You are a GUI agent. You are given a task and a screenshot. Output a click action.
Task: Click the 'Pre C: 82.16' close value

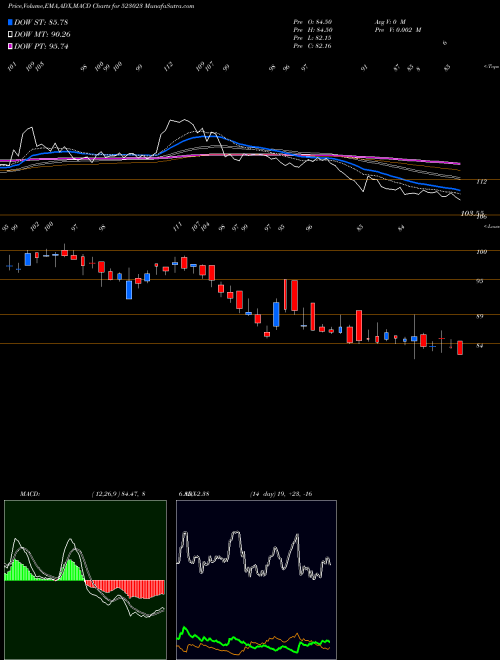pos(313,46)
